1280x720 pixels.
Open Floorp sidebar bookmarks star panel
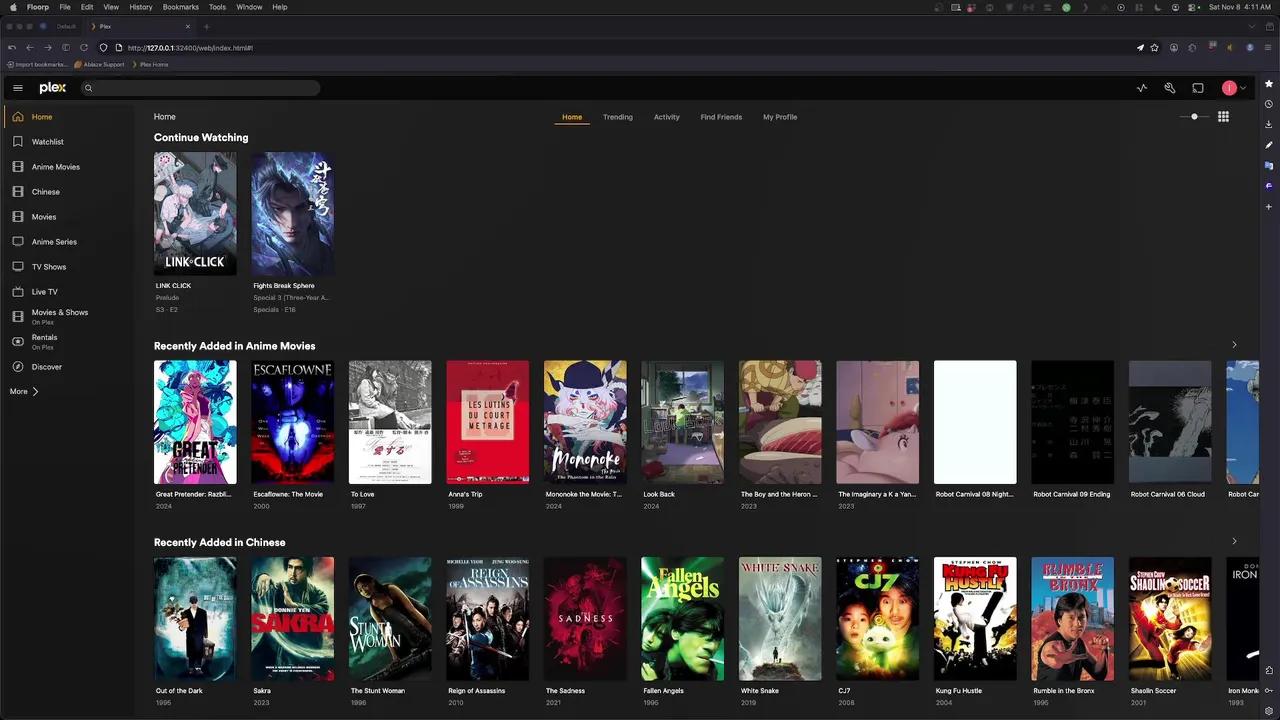[x=1269, y=84]
